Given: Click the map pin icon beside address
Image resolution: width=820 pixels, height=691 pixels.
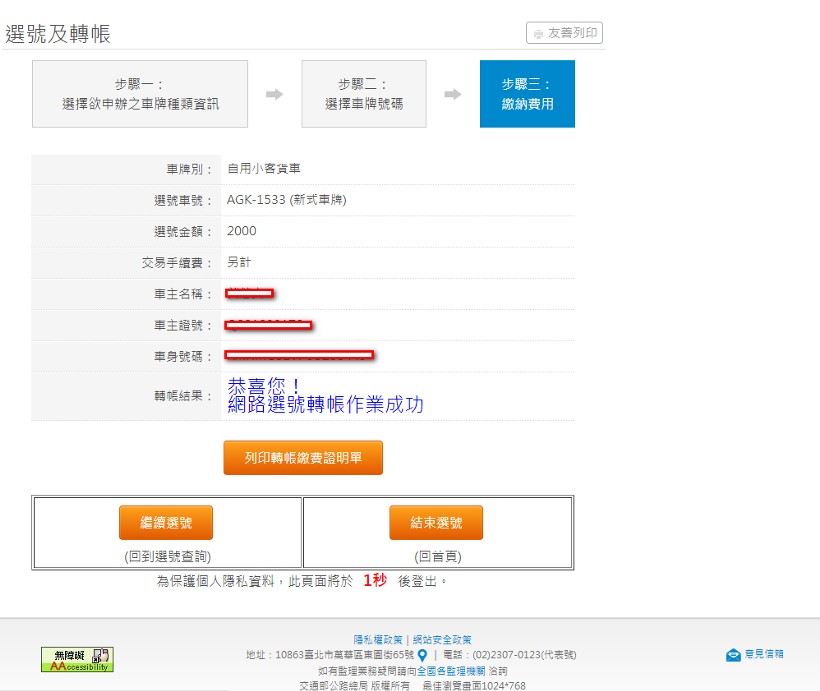Looking at the screenshot, I should [422, 655].
